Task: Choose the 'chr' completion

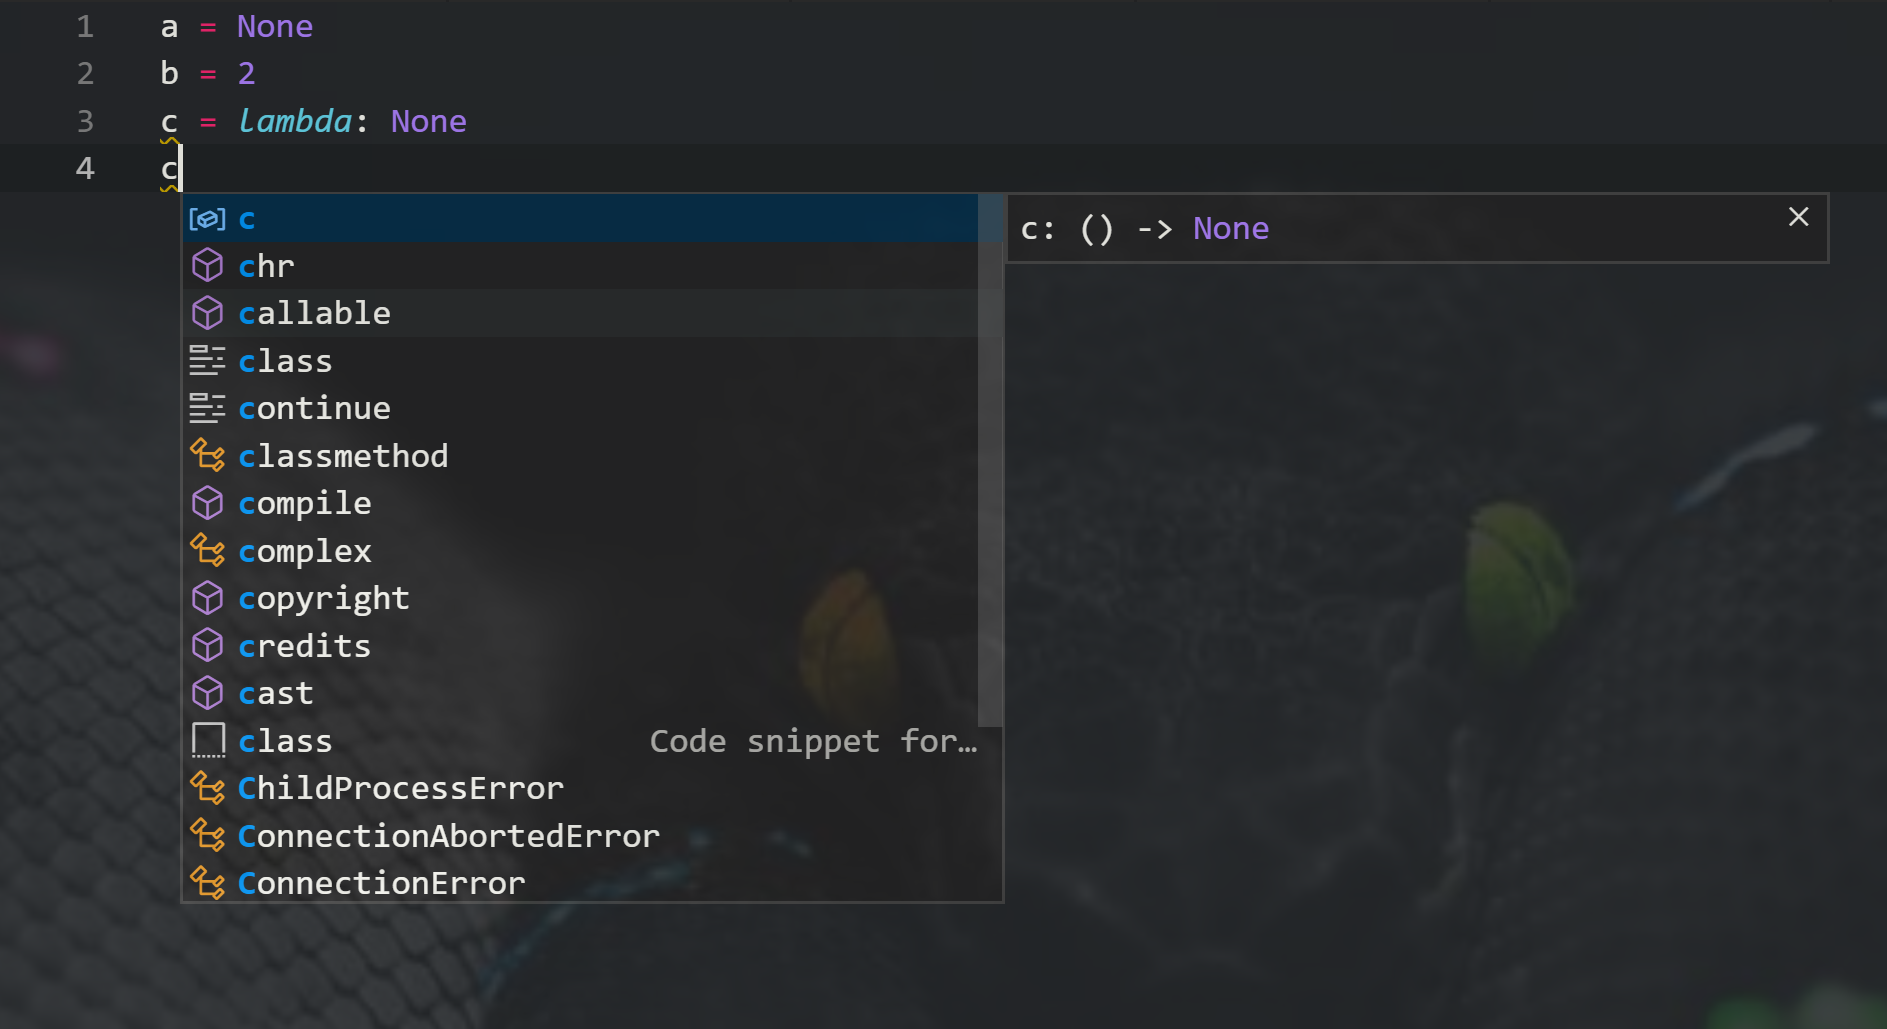Action: coord(581,266)
